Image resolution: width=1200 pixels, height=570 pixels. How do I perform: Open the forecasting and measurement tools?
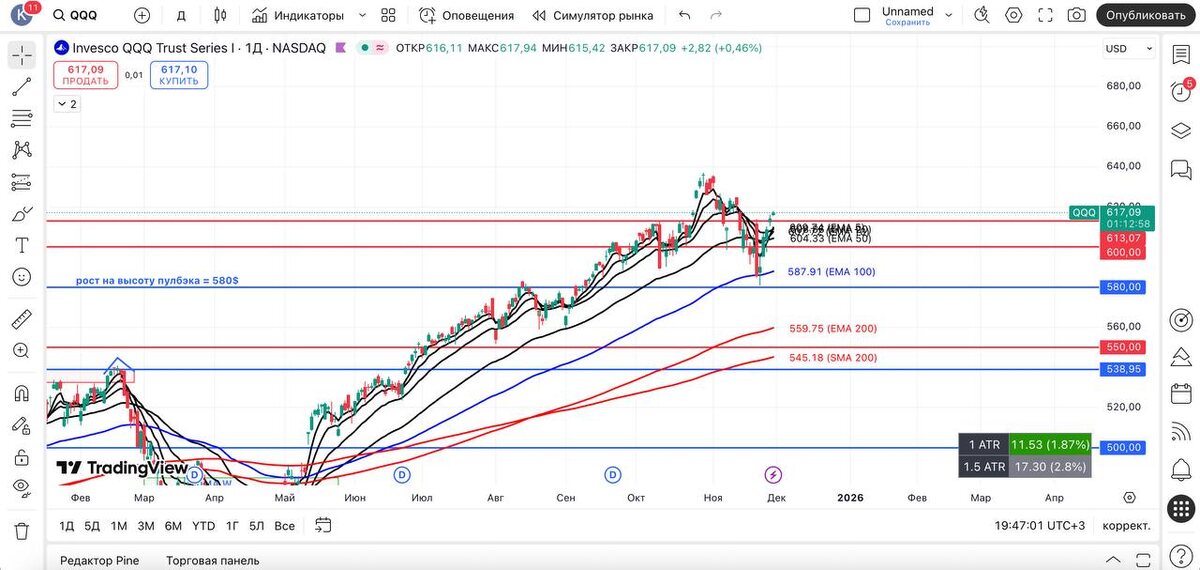coord(22,182)
